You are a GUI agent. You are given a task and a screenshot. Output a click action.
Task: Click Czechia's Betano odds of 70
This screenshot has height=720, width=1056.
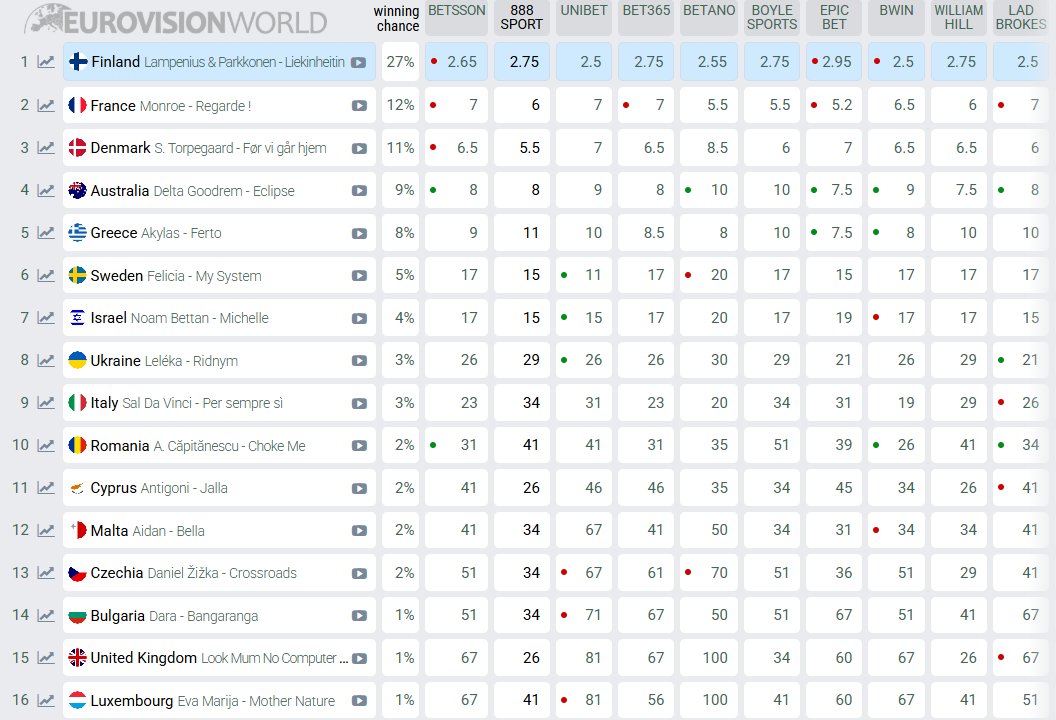(x=709, y=573)
